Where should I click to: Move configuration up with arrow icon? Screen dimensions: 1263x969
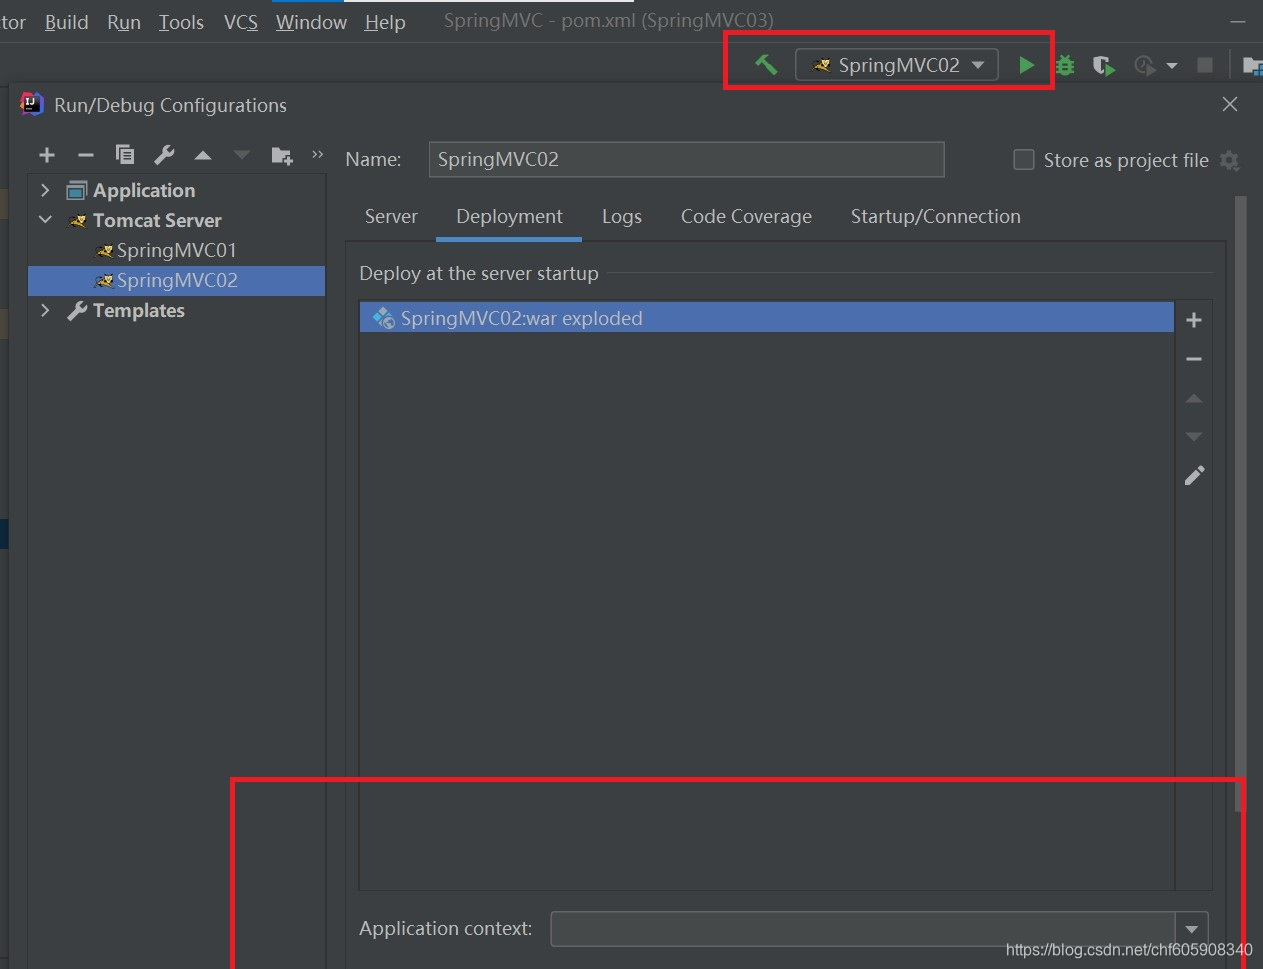(x=203, y=155)
